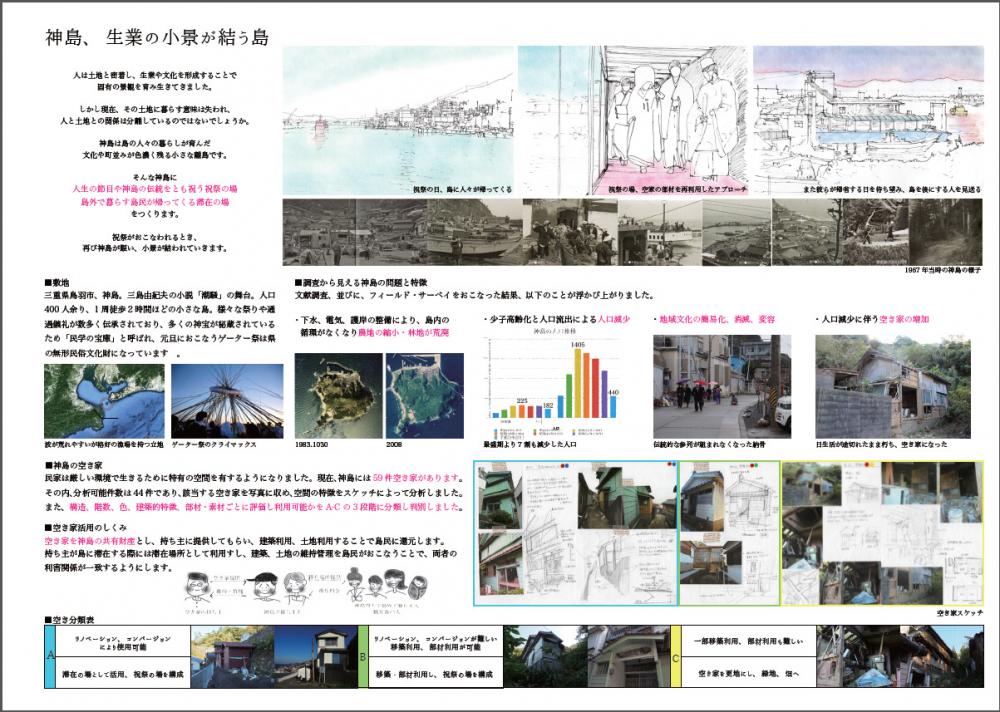This screenshot has height=712, width=1000.
Task: Select the blue-bordered vacant house sketch panel
Action: (576, 532)
